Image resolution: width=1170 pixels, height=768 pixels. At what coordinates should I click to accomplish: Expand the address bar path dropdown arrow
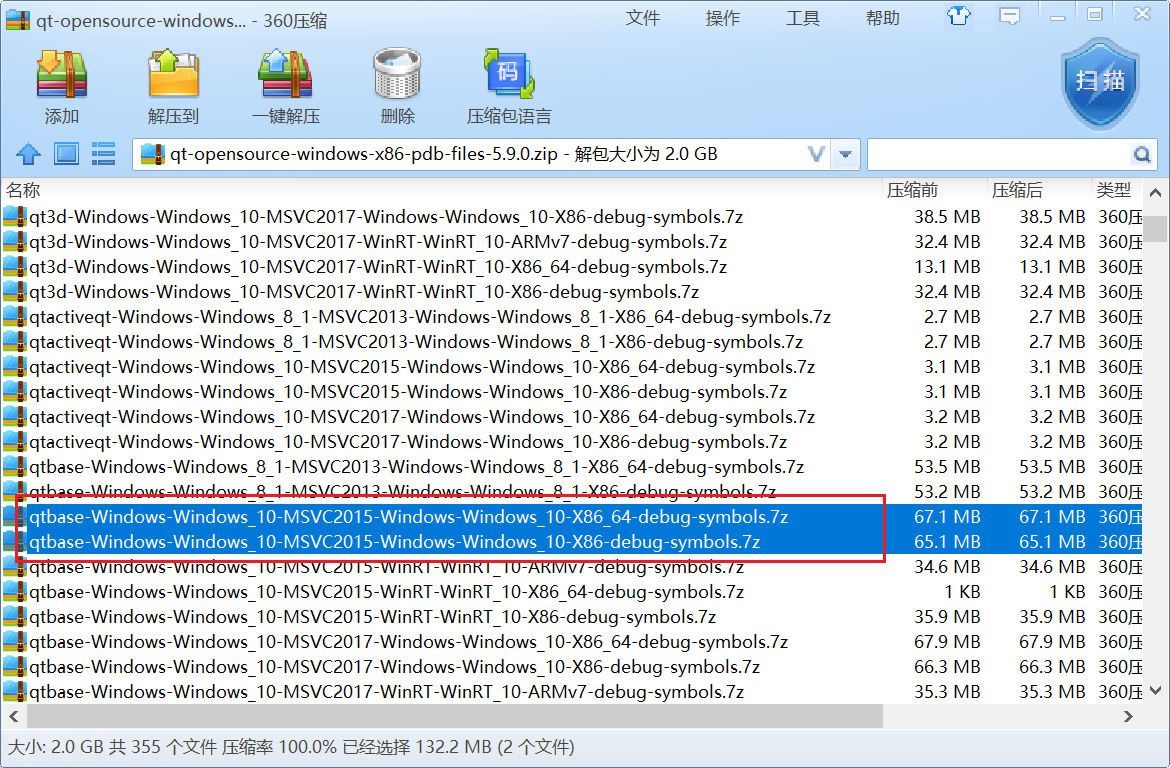coord(845,154)
